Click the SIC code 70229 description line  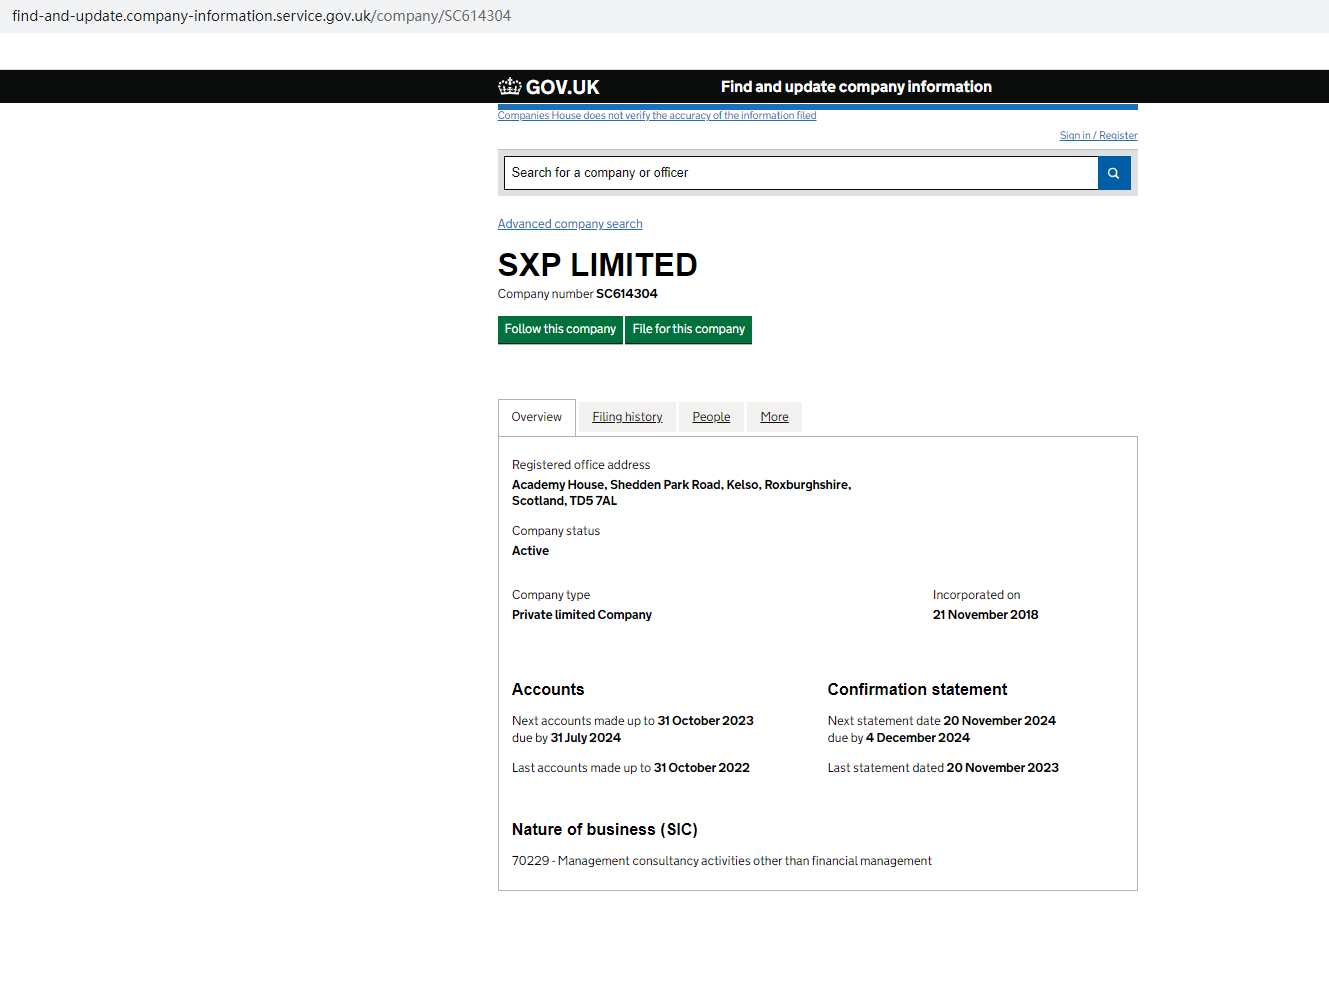click(722, 861)
